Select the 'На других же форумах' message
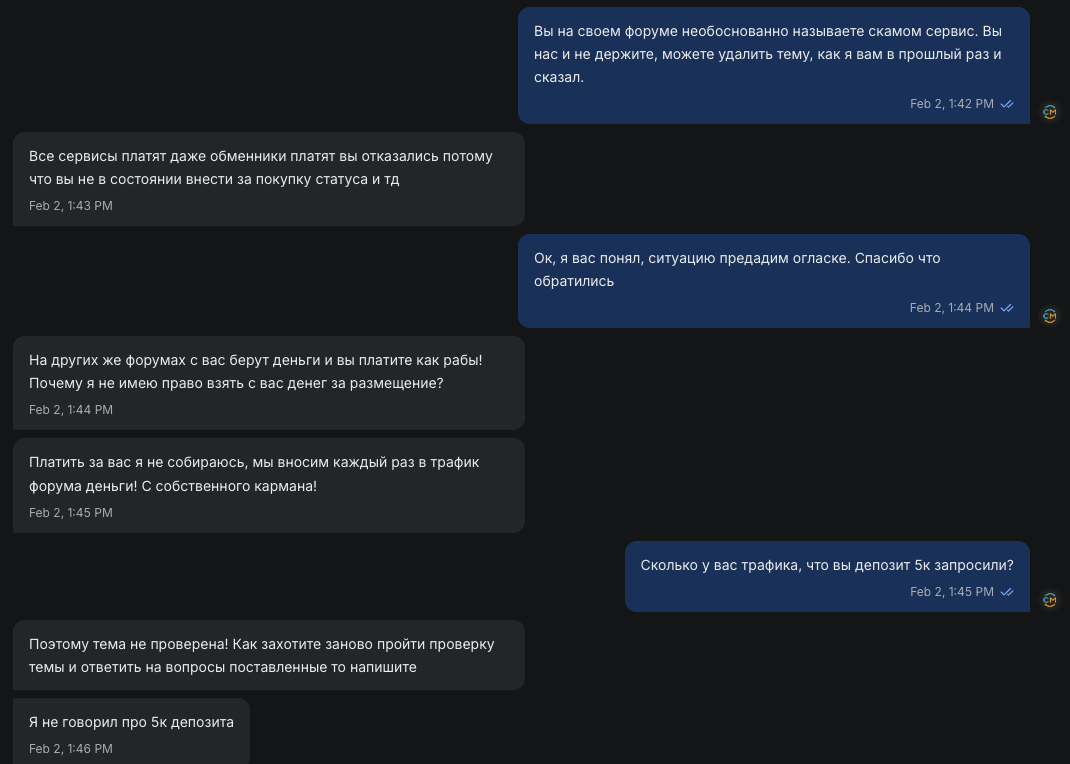 (268, 372)
